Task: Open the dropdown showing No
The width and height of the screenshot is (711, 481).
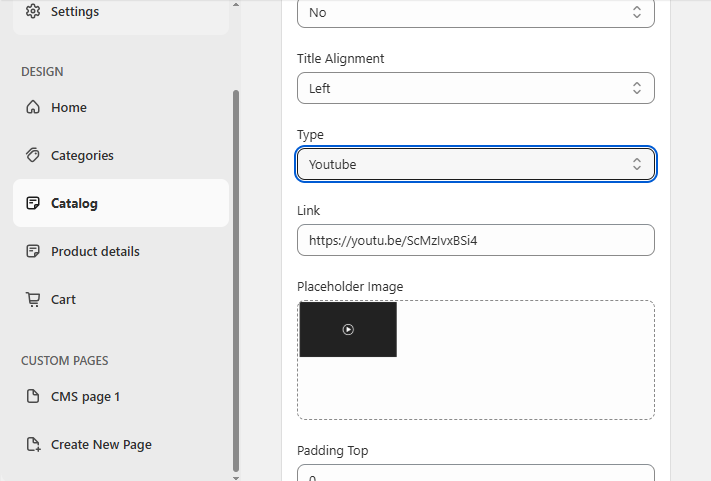Action: (x=476, y=13)
